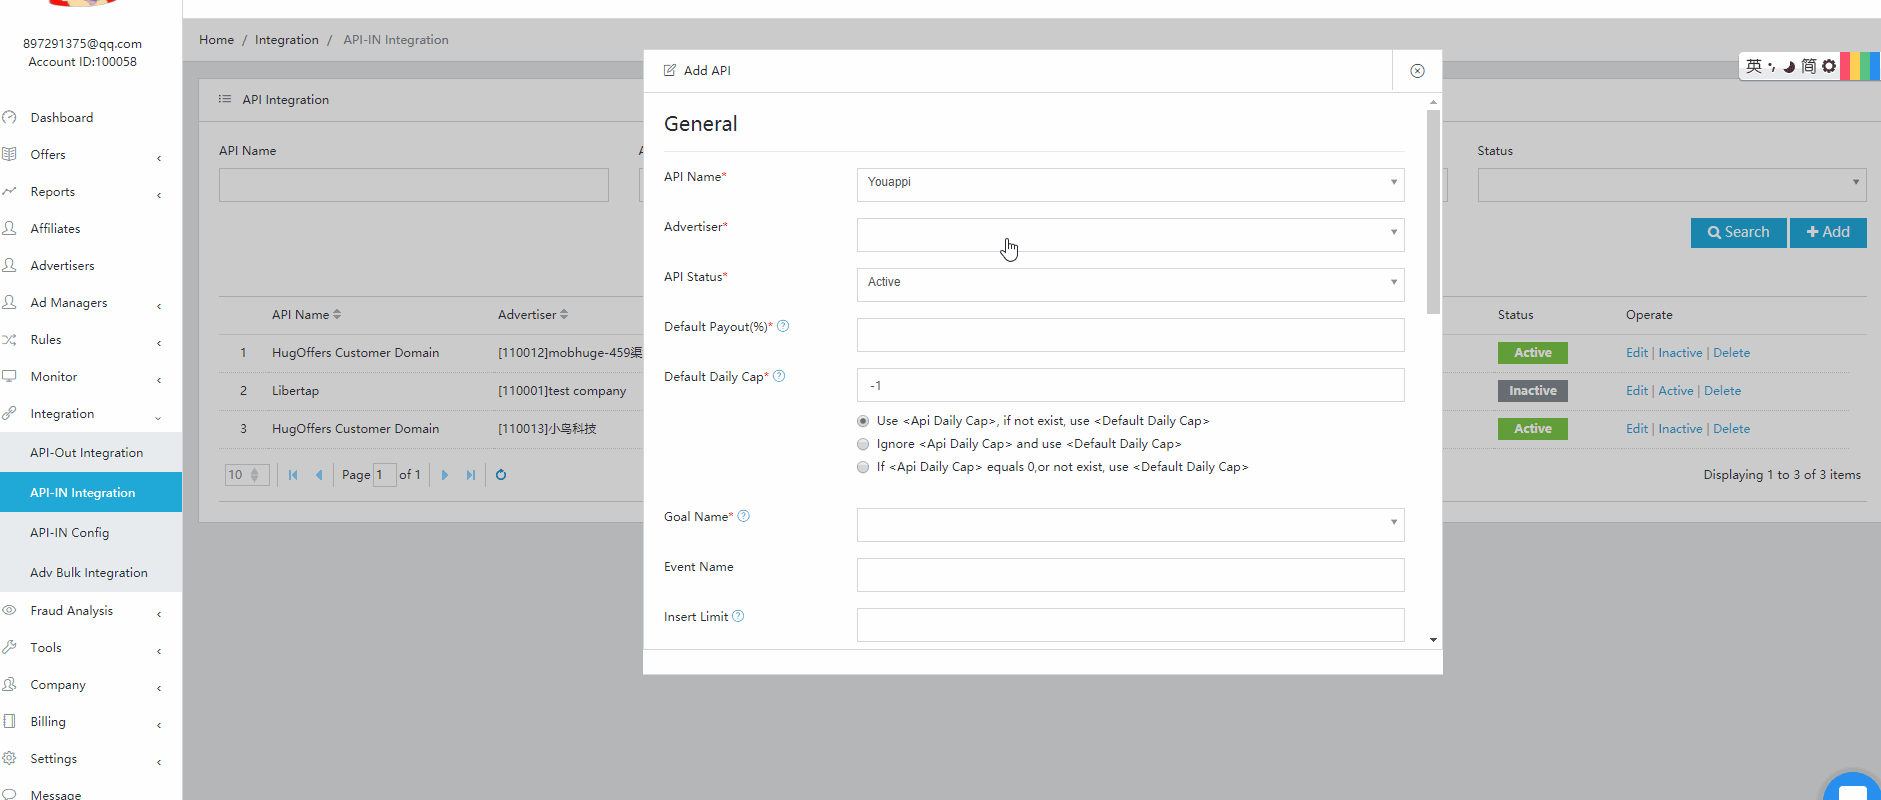Click the help icon beside Goal Name
The width and height of the screenshot is (1881, 800).
(x=743, y=516)
